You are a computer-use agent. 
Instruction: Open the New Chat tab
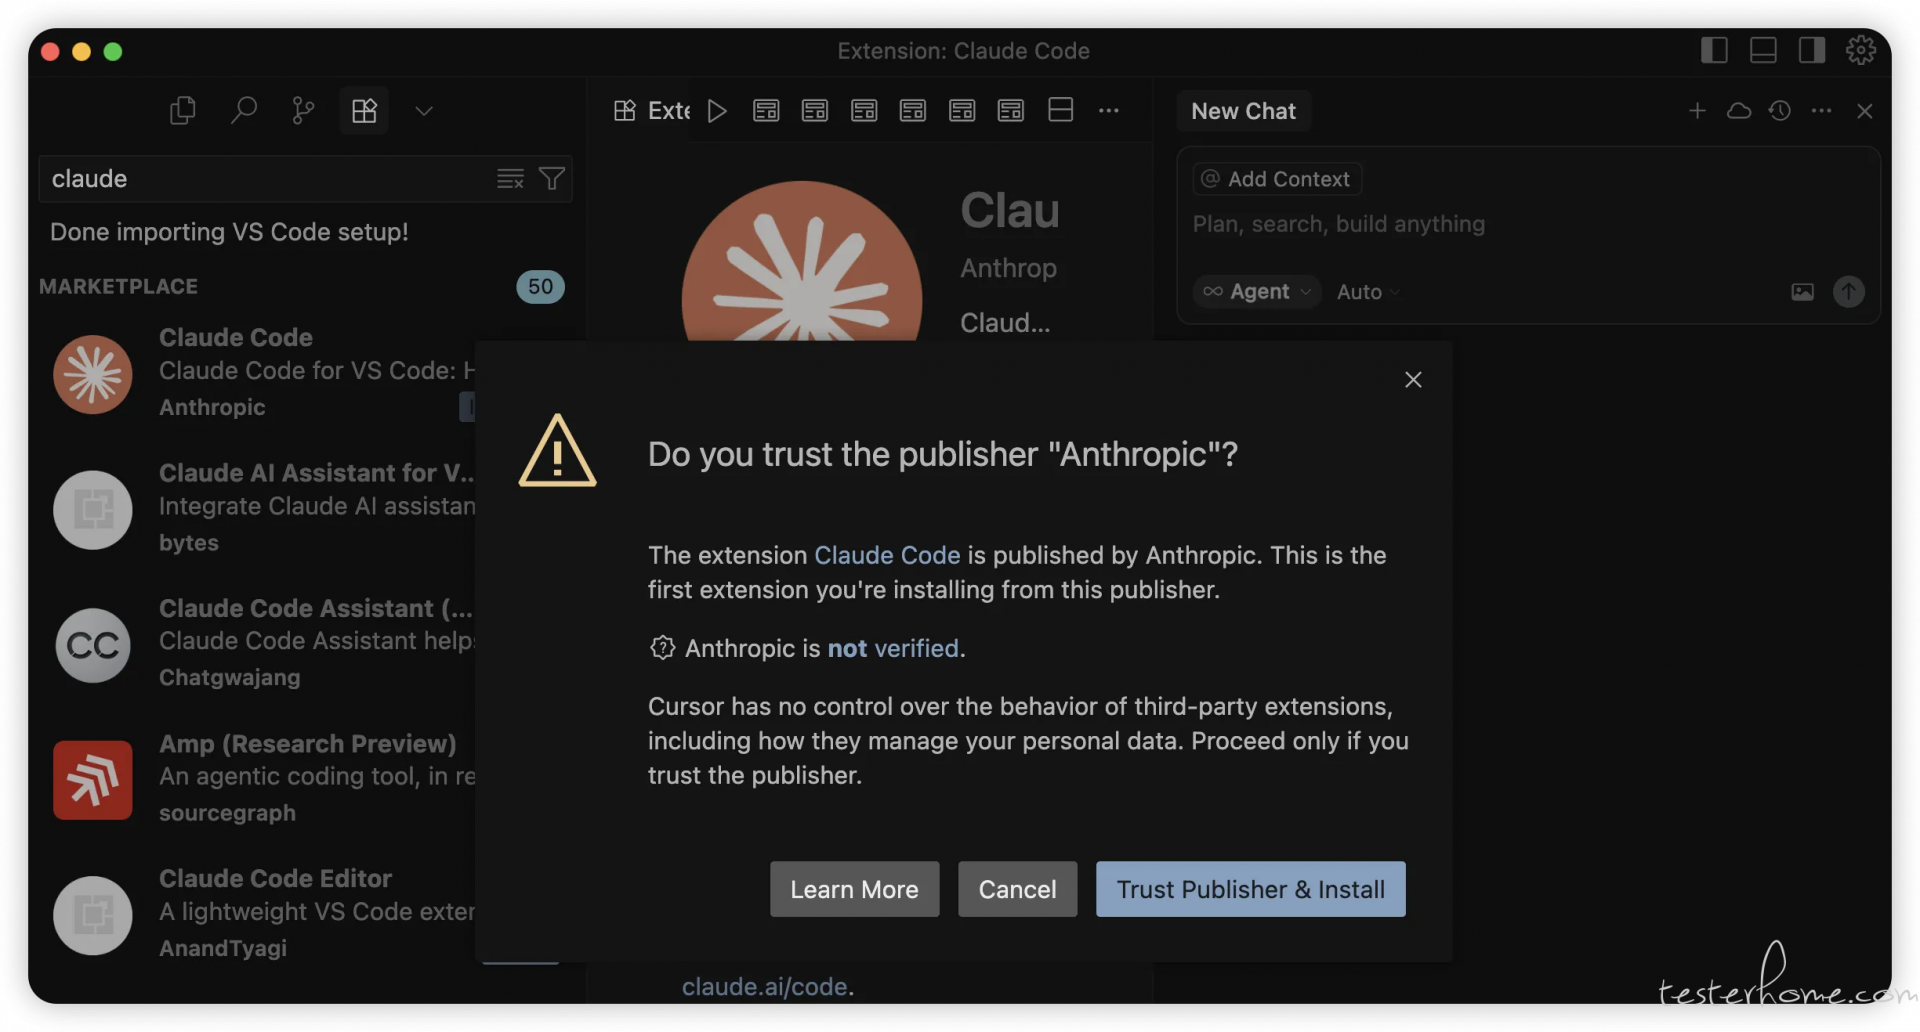click(1243, 111)
